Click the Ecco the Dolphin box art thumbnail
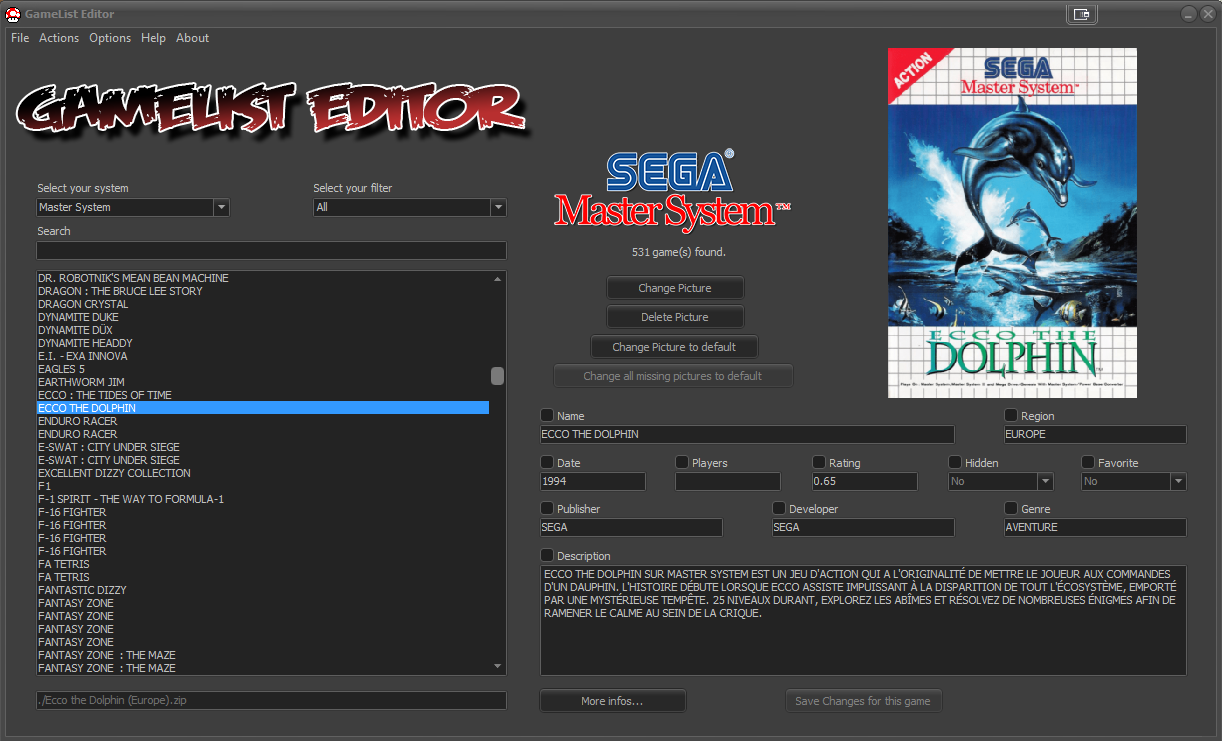The image size is (1222, 741). pyautogui.click(x=1012, y=222)
